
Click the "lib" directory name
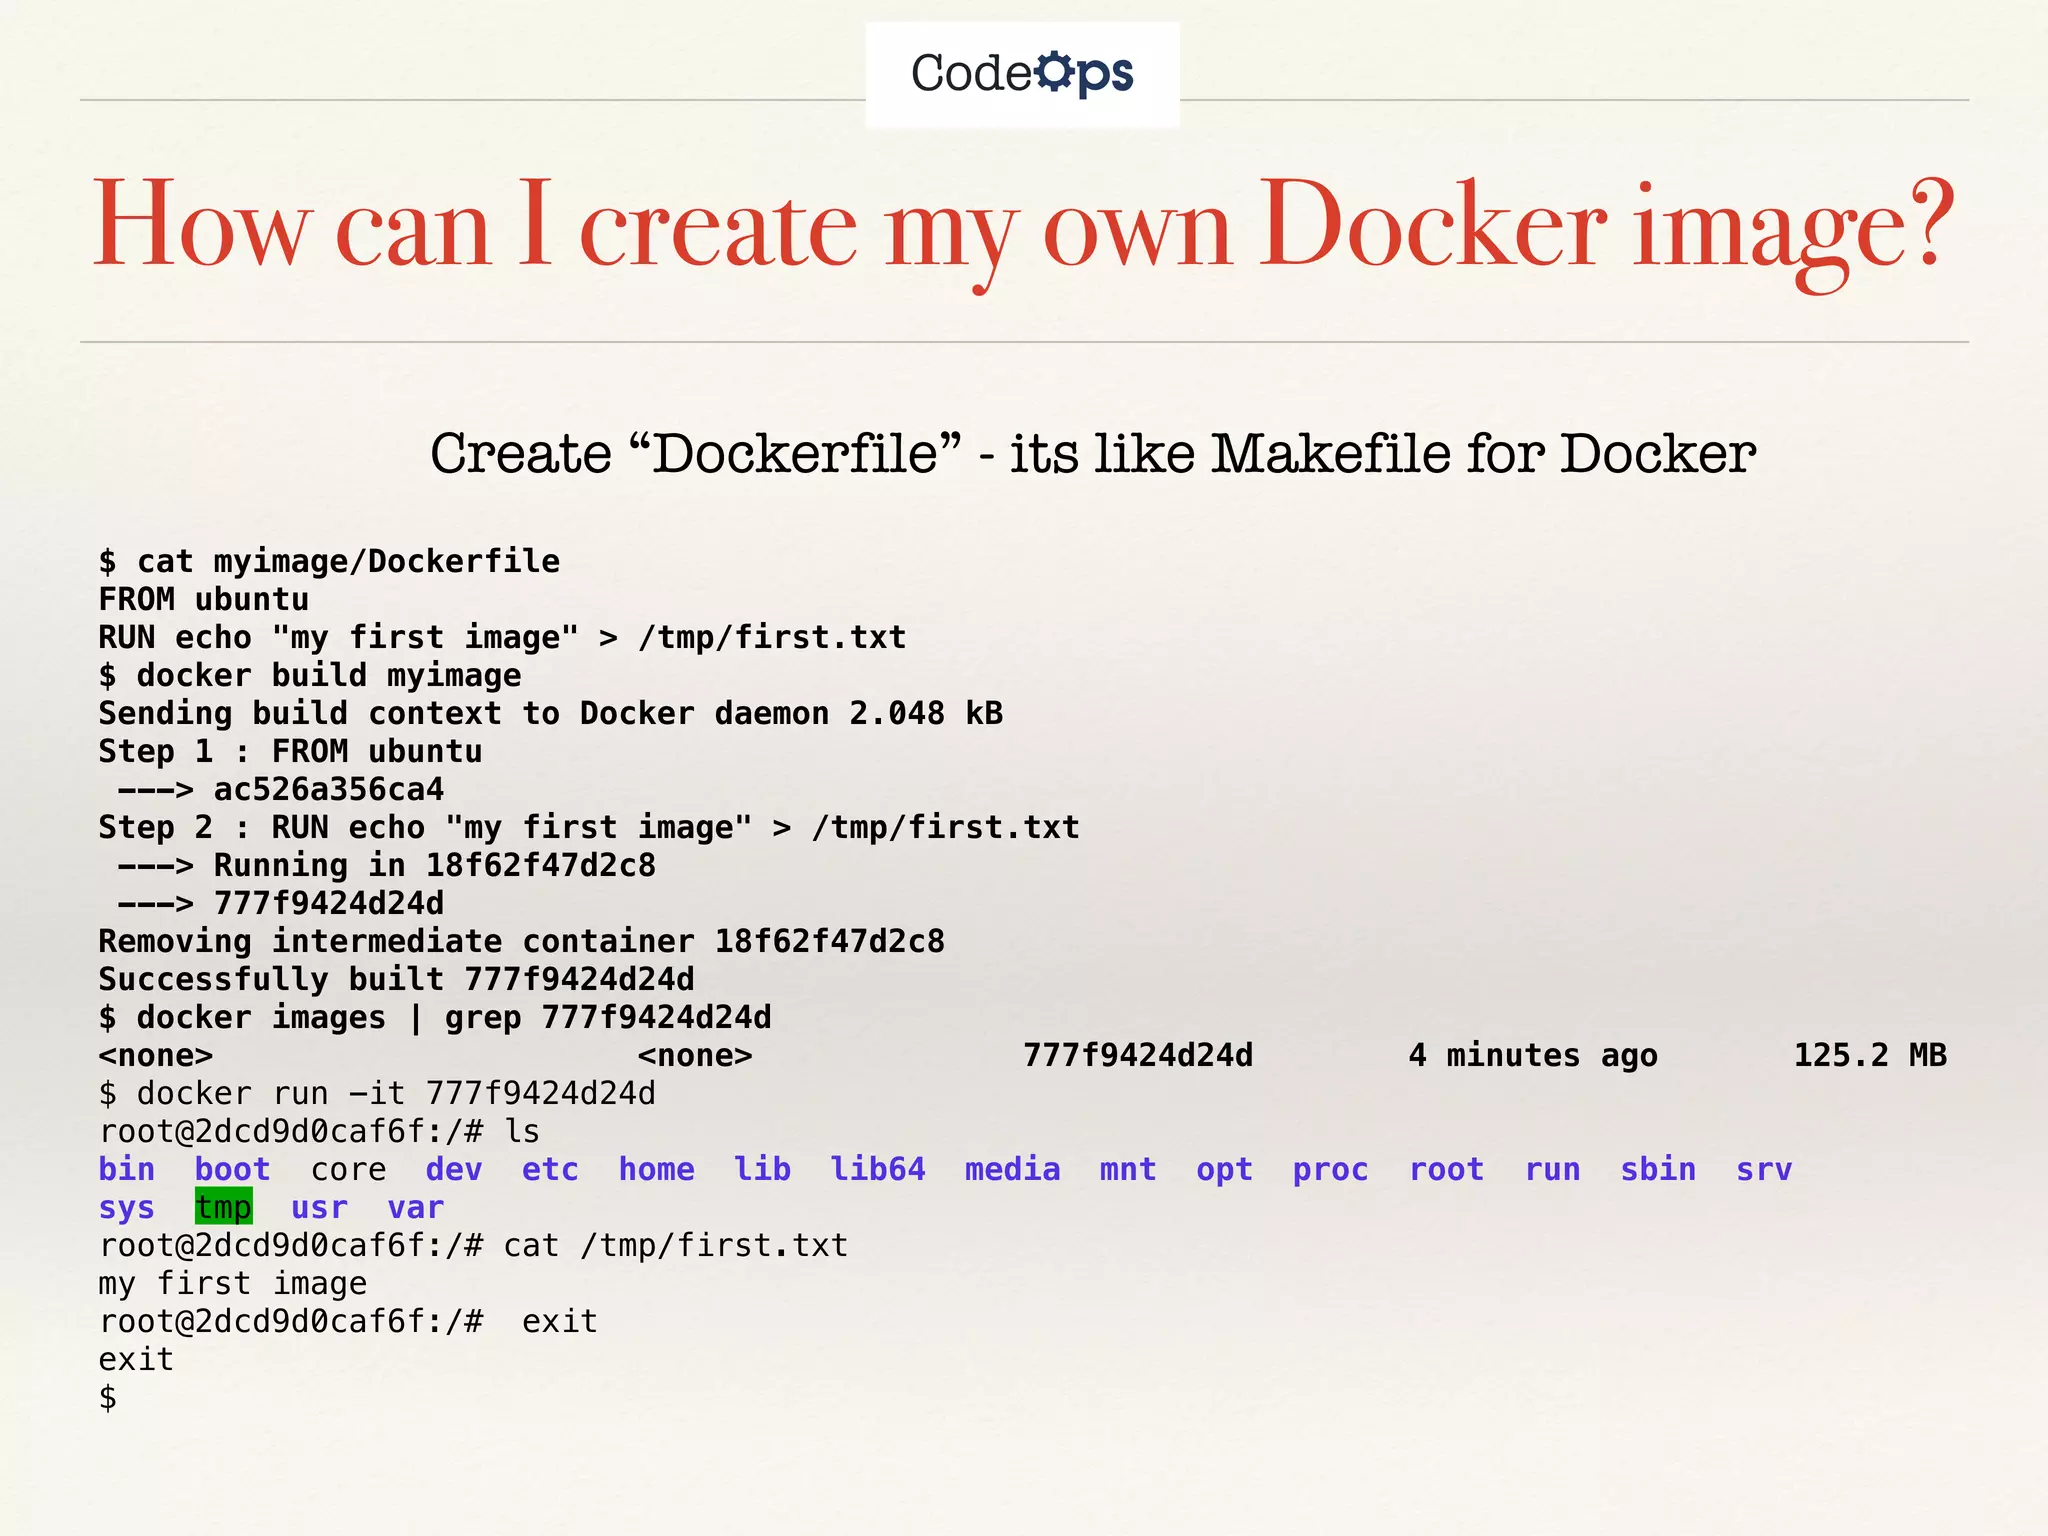click(x=762, y=1170)
